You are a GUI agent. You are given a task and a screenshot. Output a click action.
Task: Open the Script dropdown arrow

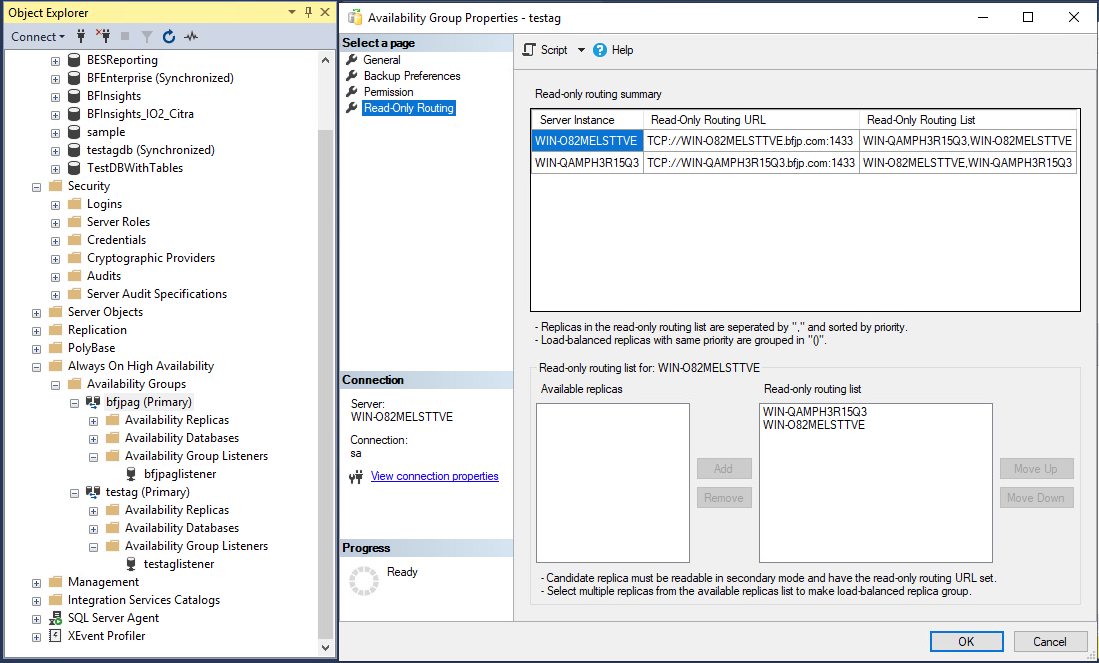581,50
